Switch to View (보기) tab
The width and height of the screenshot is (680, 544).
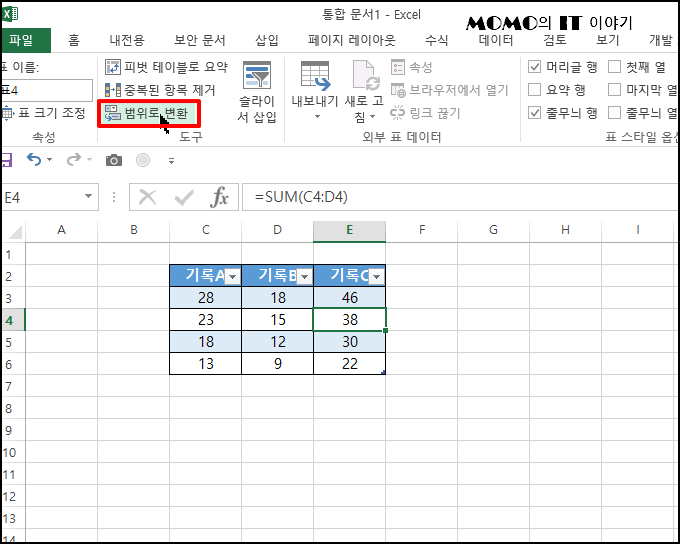pos(607,40)
